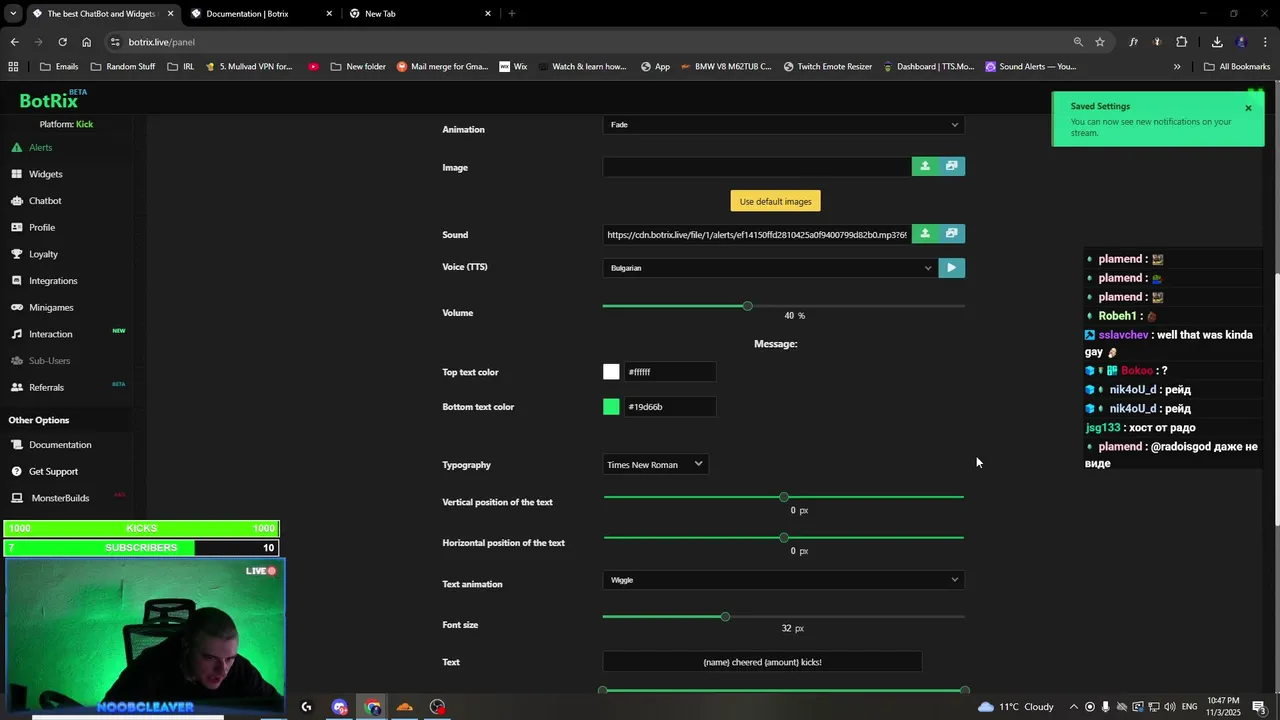Viewport: 1280px width, 720px height.
Task: Open Chrome from the taskbar
Action: pos(373,707)
